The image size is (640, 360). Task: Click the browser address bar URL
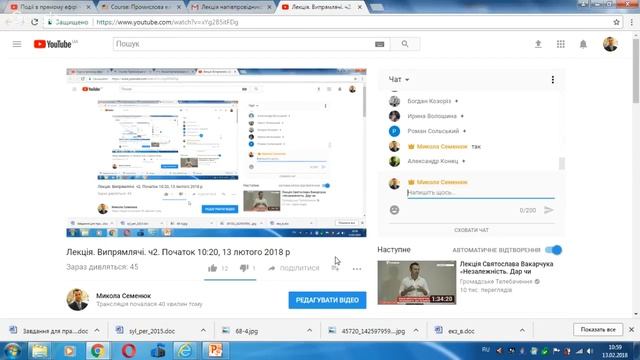coord(167,22)
